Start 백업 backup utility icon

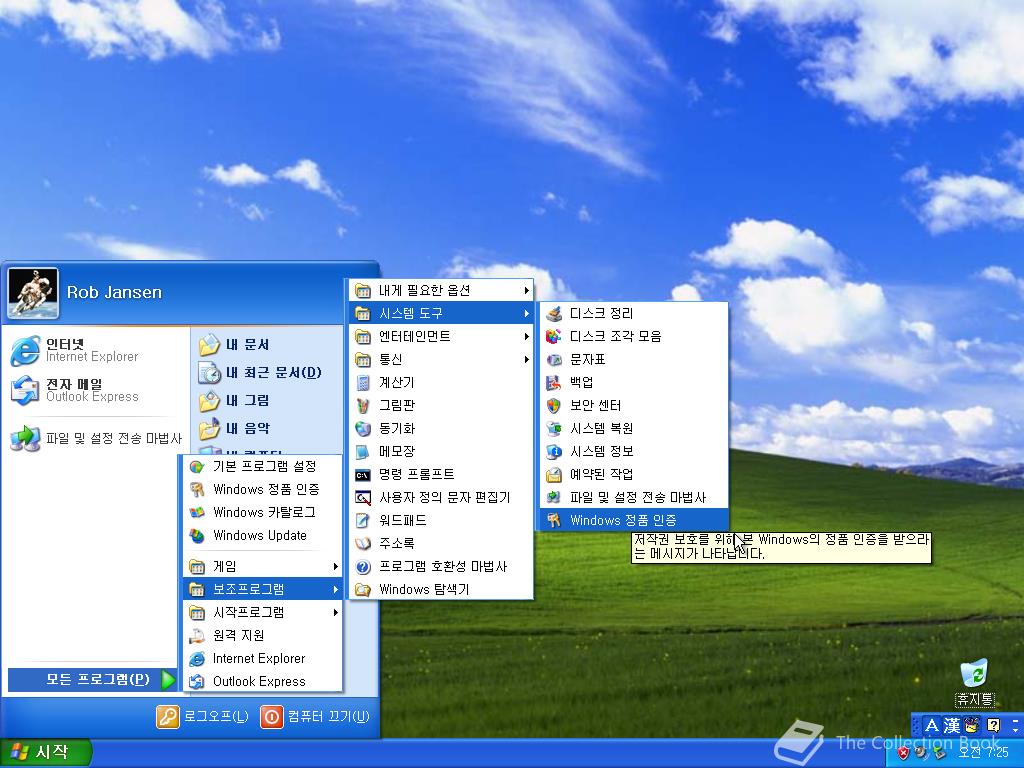pyautogui.click(x=554, y=383)
